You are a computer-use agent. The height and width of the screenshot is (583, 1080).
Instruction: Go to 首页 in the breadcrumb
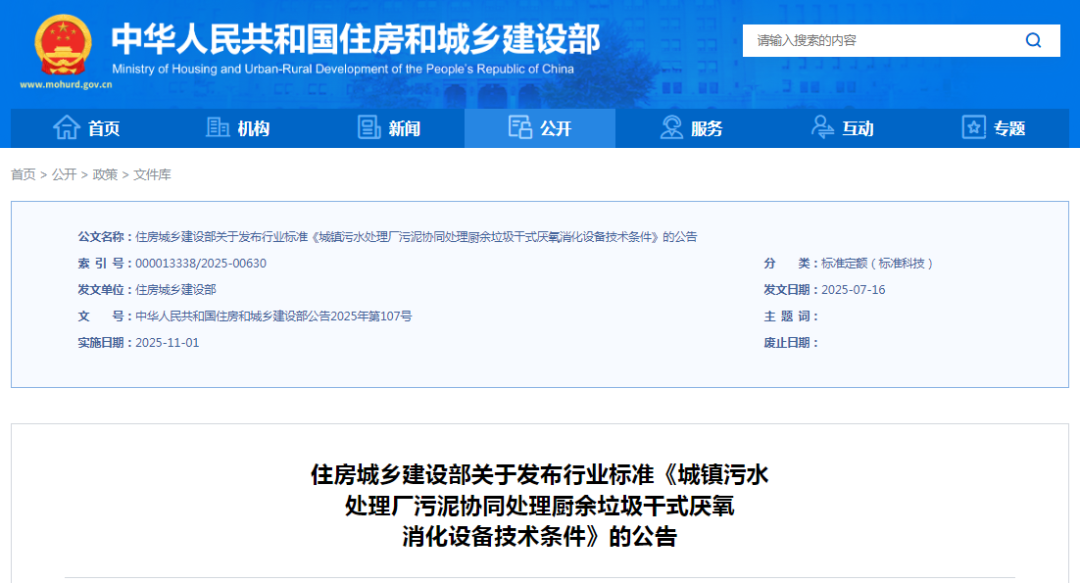tap(23, 175)
